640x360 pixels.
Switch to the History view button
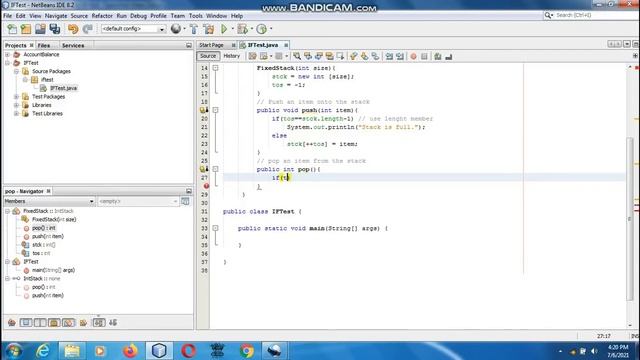(x=232, y=56)
